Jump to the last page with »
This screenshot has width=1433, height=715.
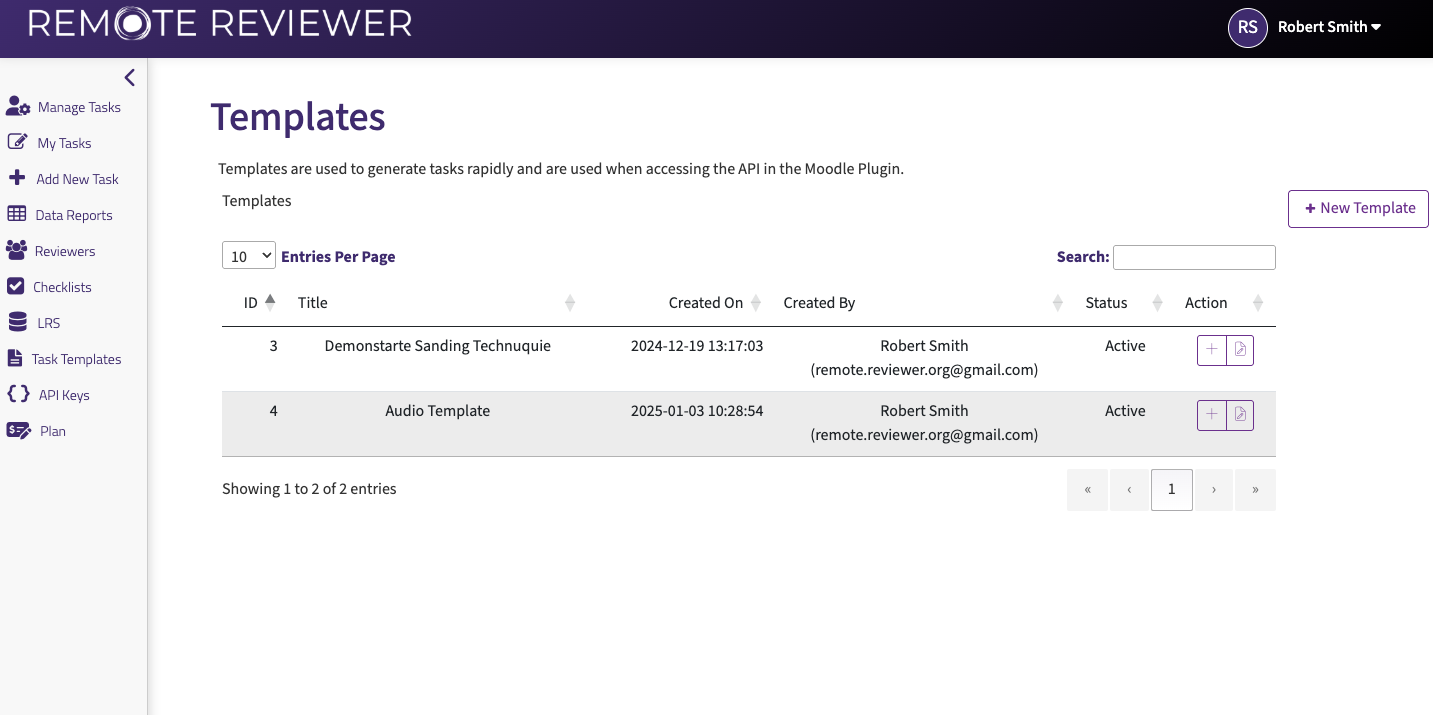pyautogui.click(x=1255, y=489)
